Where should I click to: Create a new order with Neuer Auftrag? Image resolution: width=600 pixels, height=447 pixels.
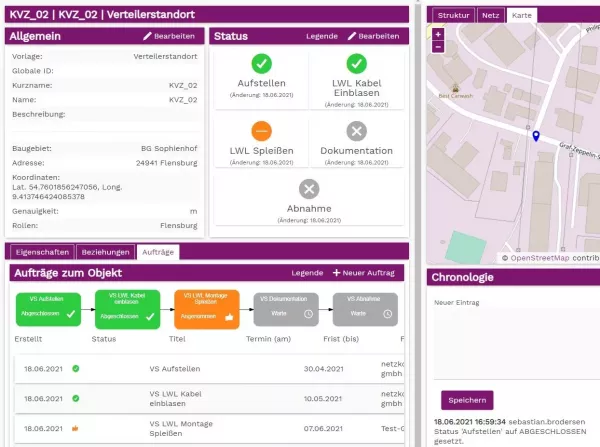[363, 273]
